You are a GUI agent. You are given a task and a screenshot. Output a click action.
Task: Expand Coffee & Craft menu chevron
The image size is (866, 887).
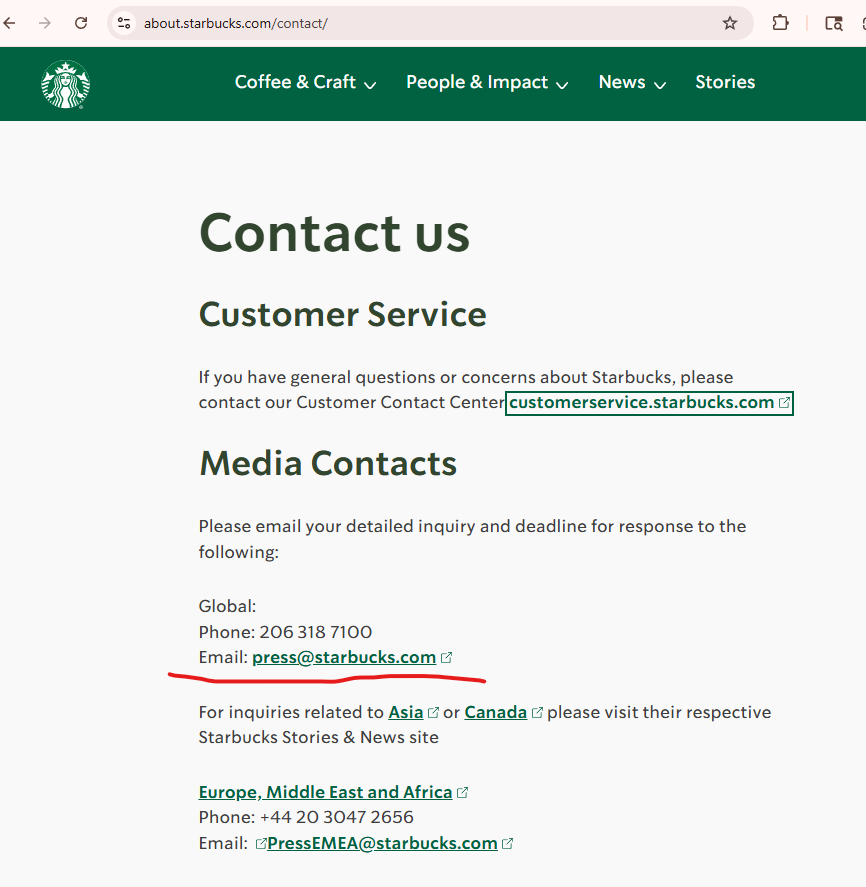(370, 85)
